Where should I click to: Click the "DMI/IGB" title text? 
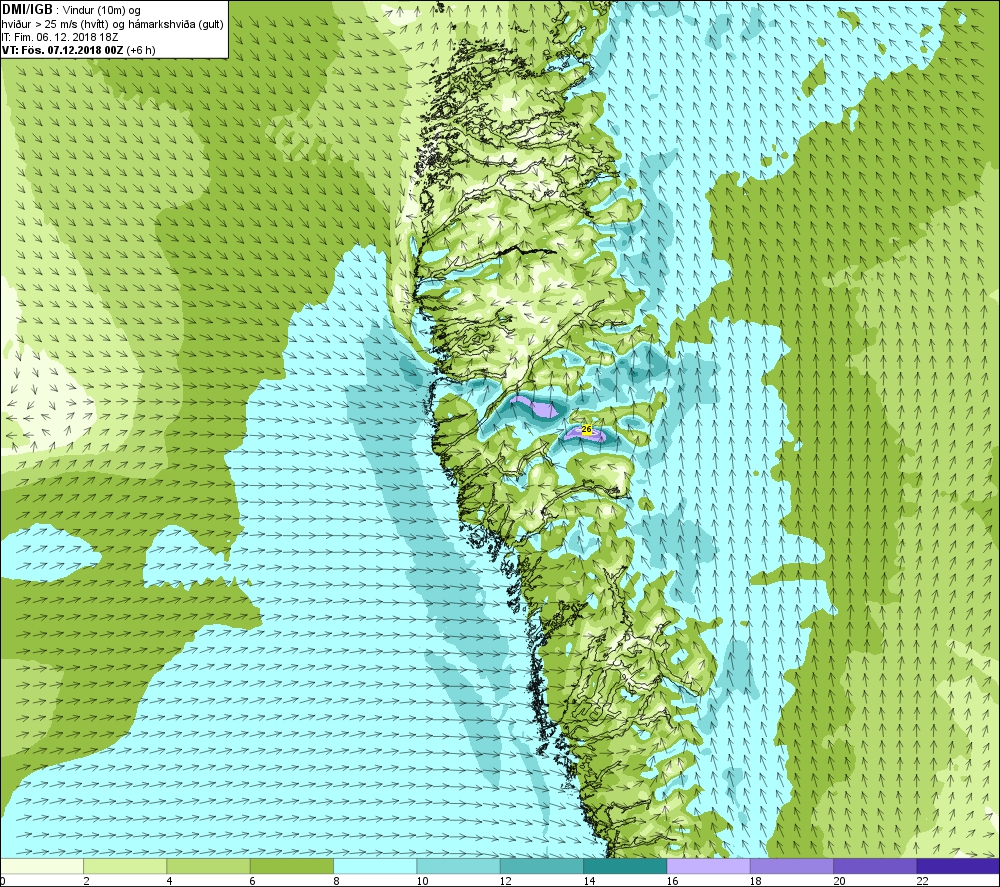tap(27, 10)
